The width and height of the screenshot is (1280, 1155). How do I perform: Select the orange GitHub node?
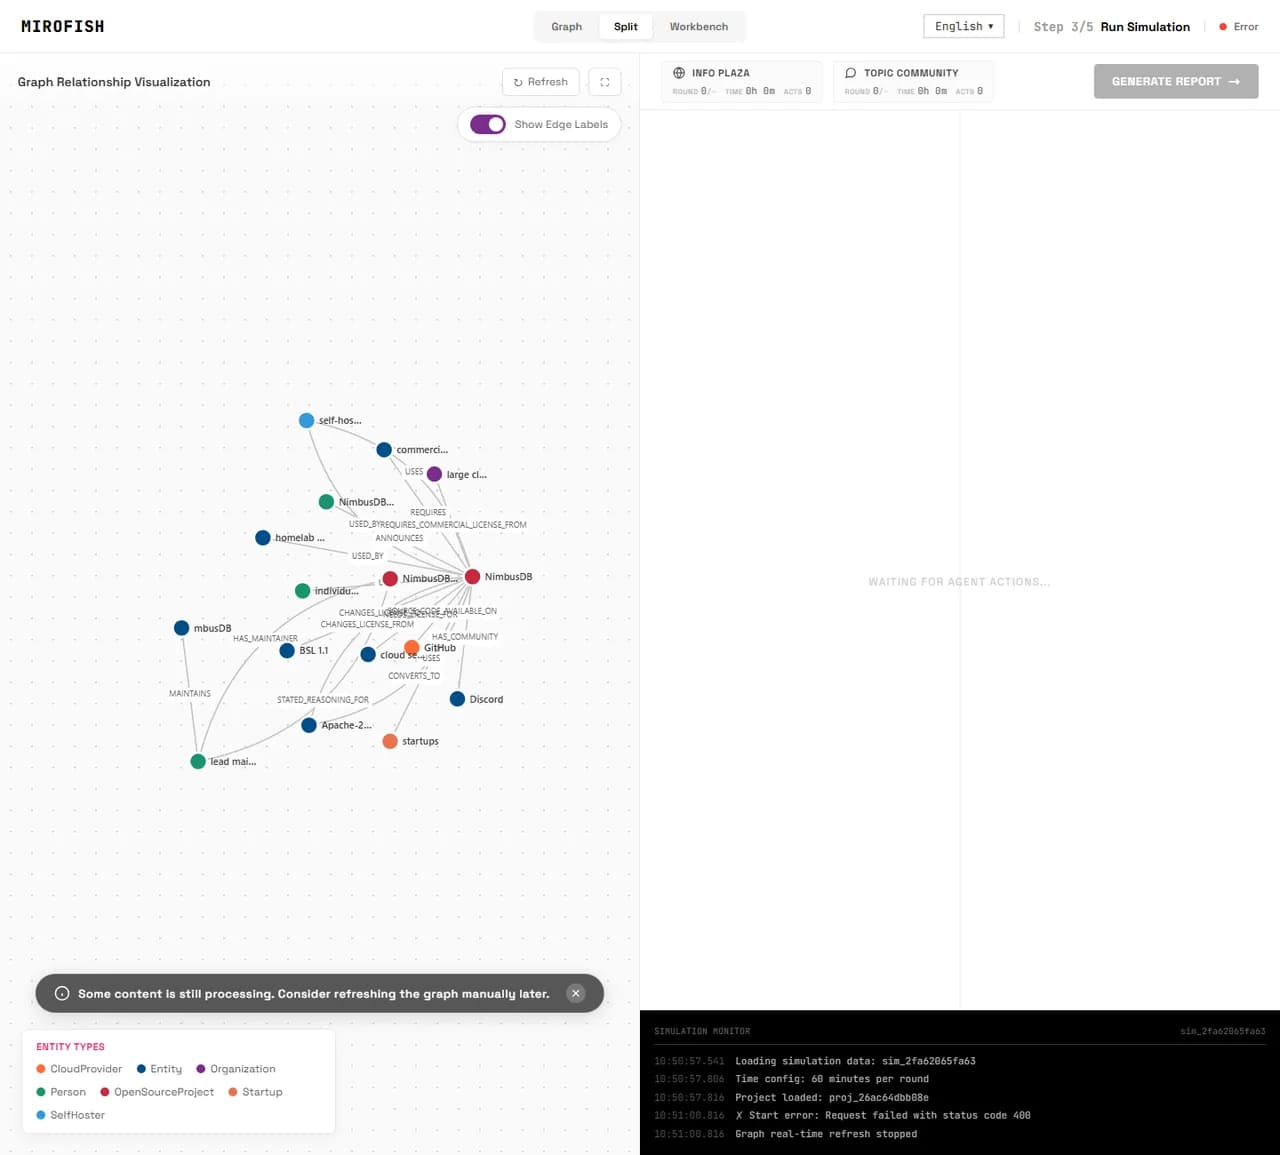tap(412, 648)
